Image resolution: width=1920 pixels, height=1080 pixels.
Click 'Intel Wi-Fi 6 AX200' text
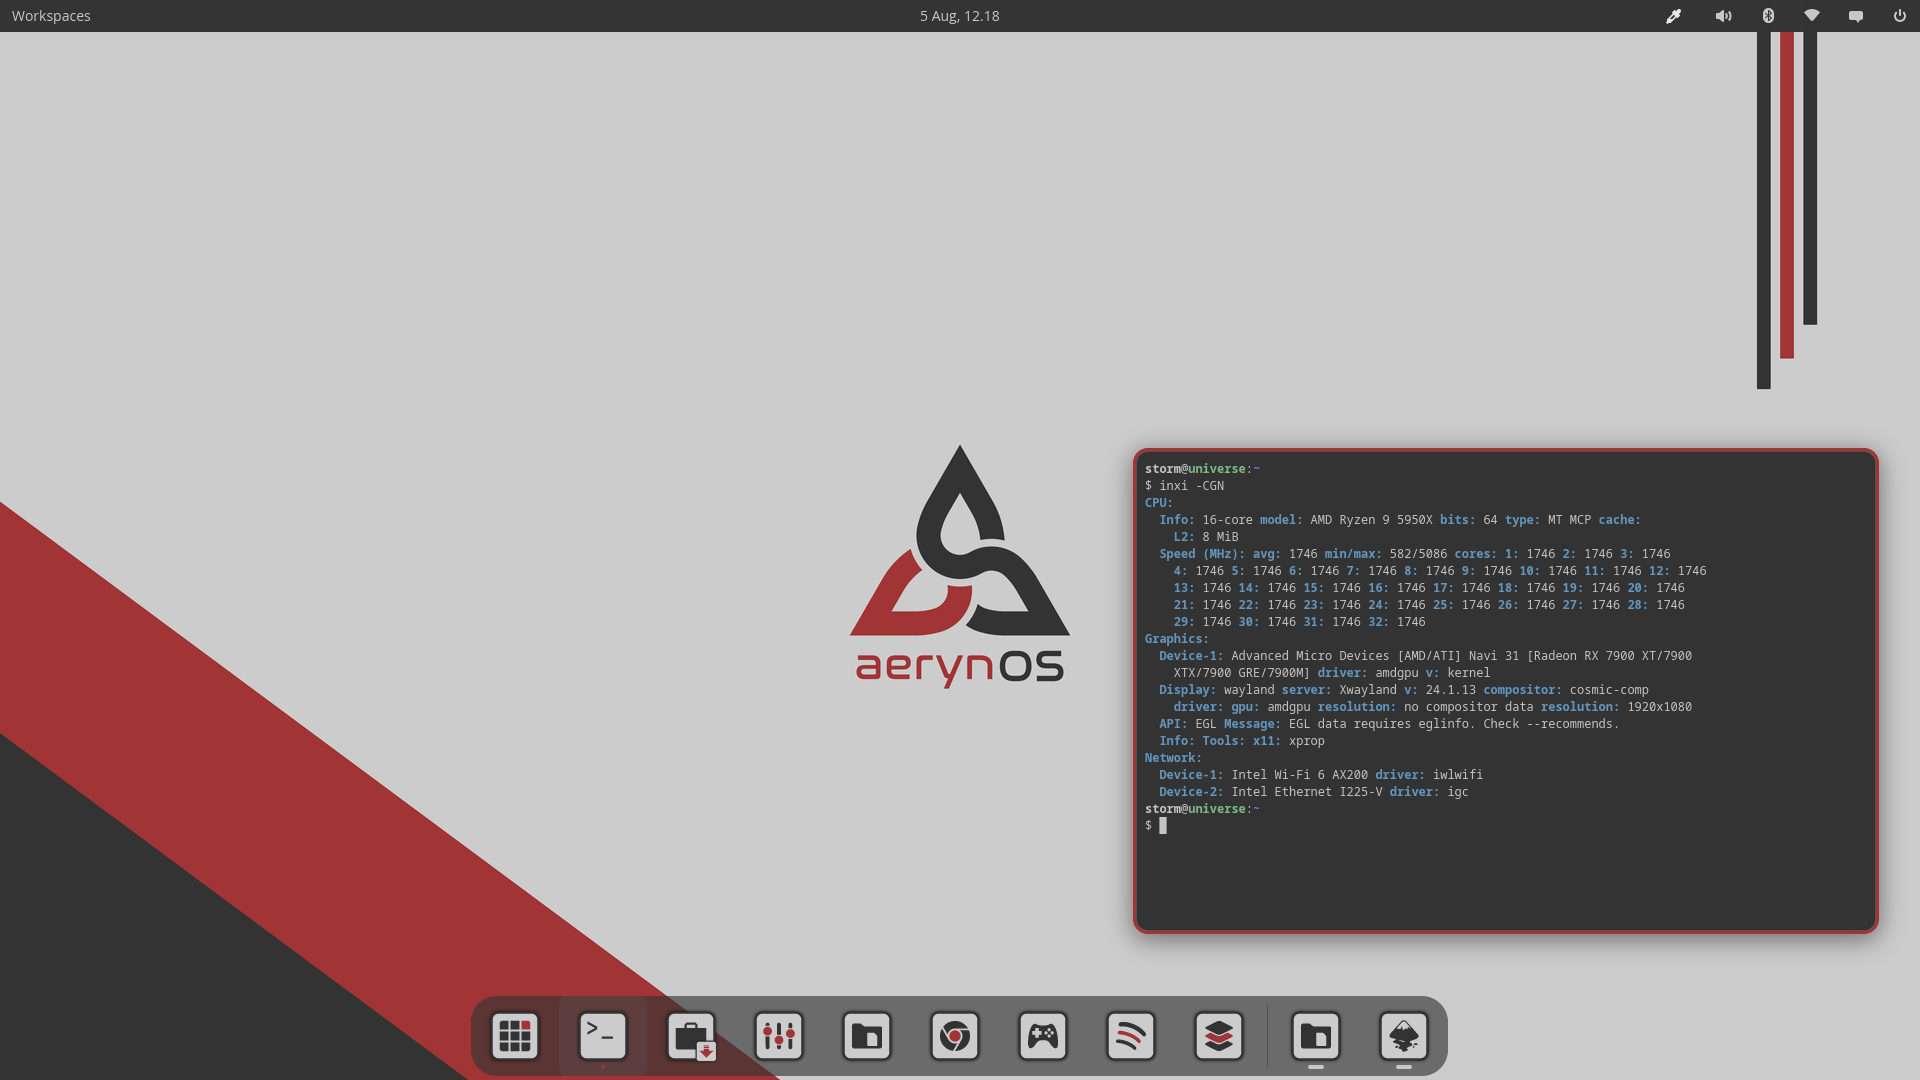coord(1299,775)
